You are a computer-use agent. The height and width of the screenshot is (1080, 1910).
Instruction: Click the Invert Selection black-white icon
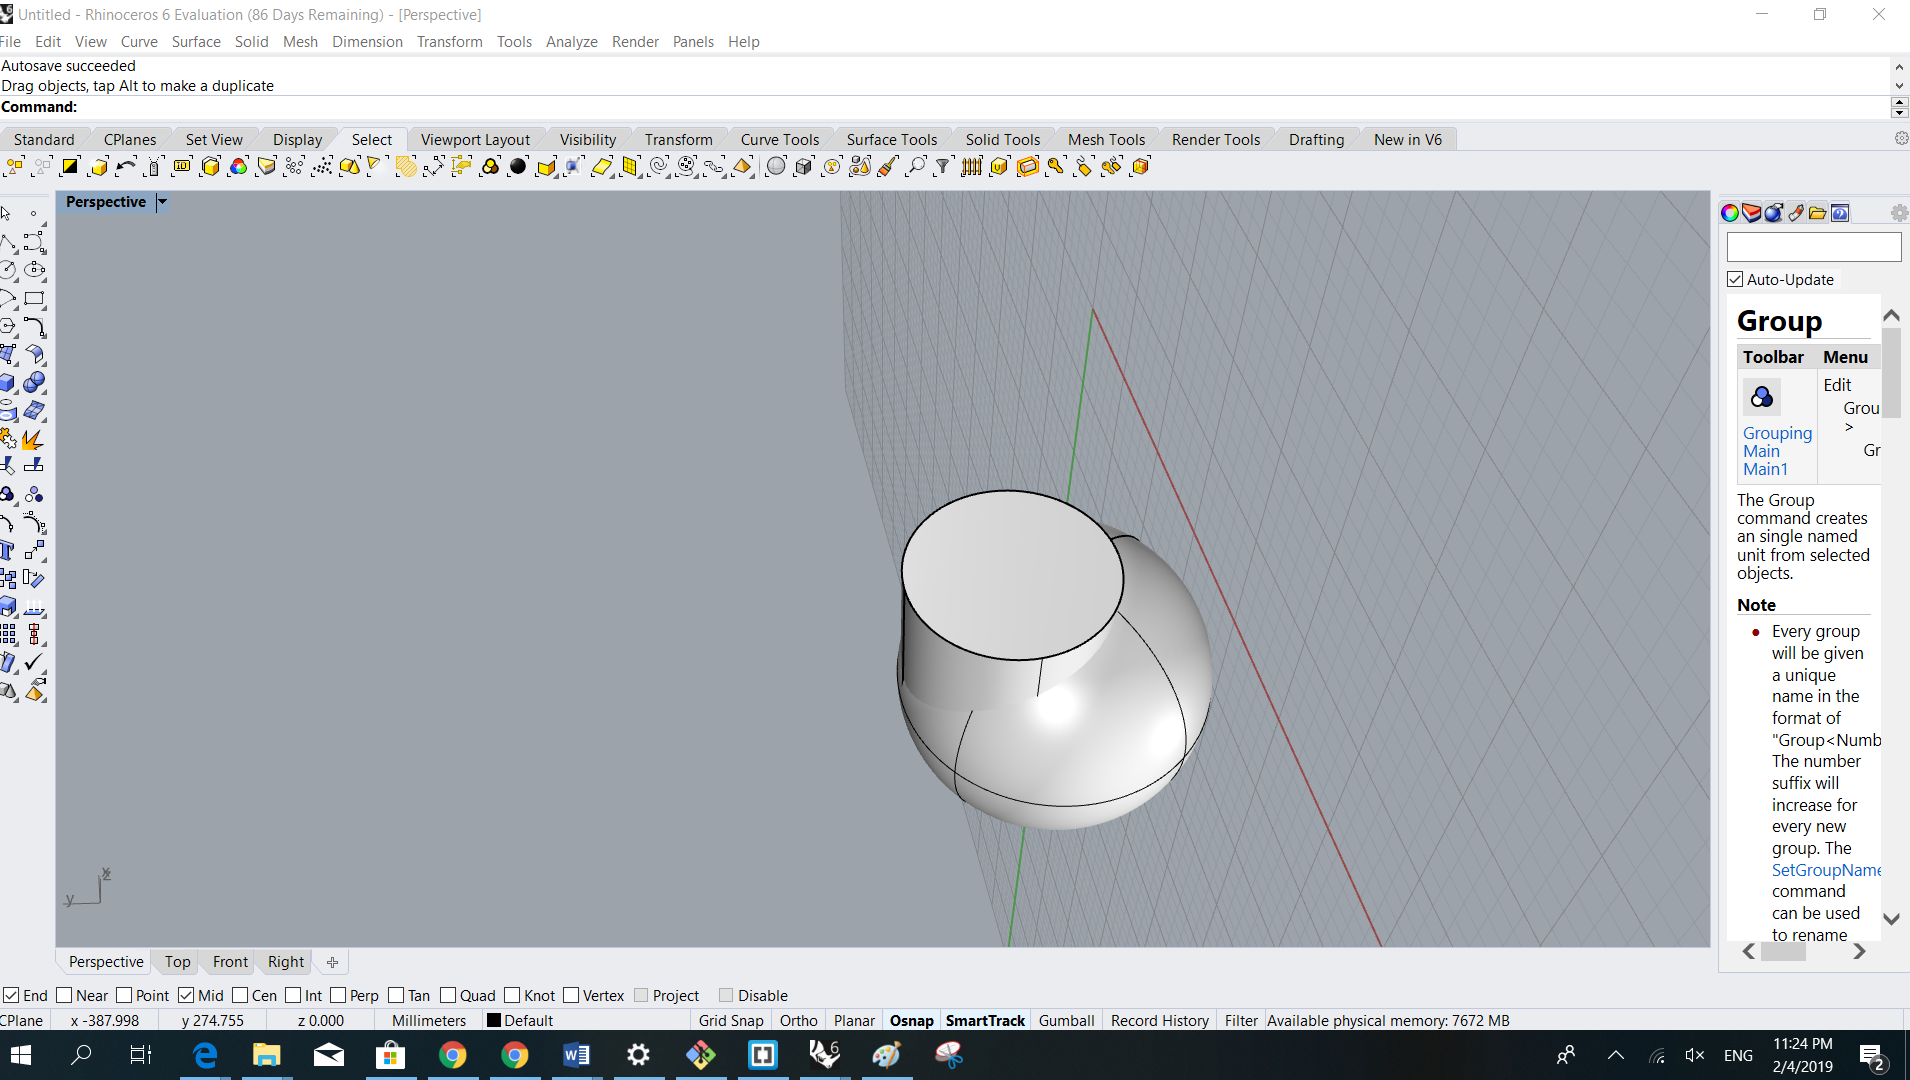pyautogui.click(x=70, y=167)
